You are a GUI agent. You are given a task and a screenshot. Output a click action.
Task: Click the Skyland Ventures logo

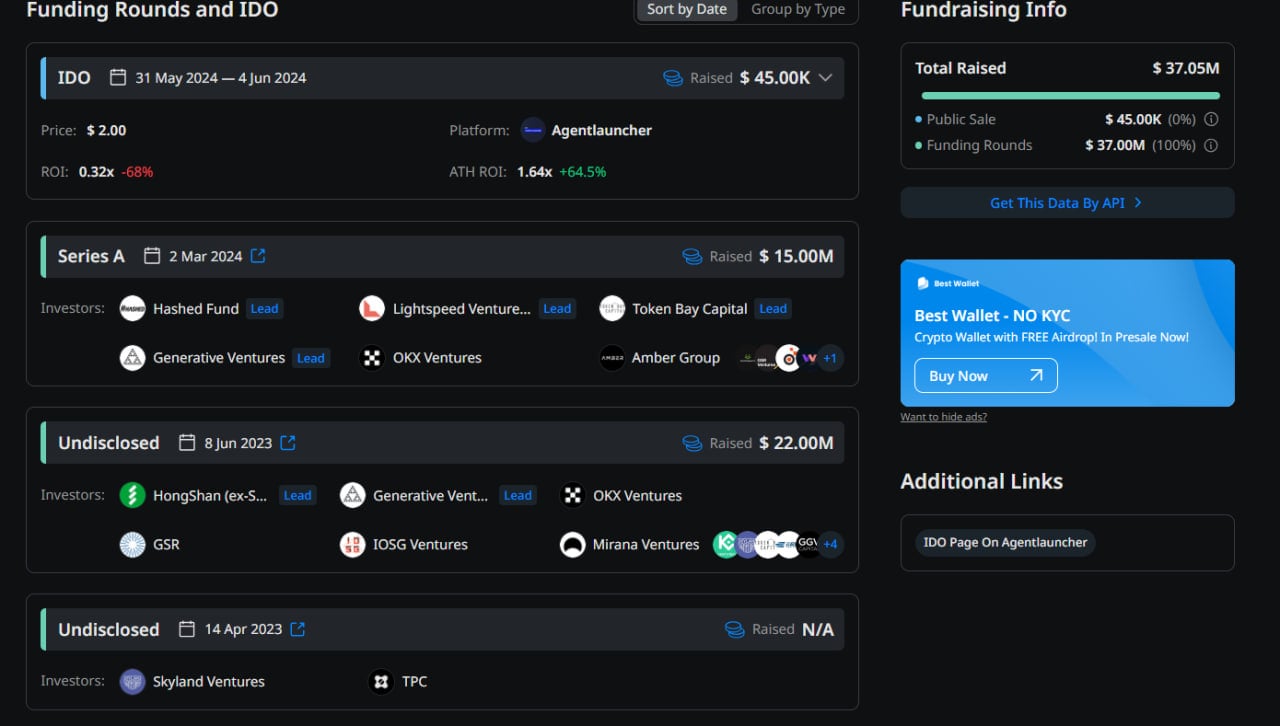point(132,681)
